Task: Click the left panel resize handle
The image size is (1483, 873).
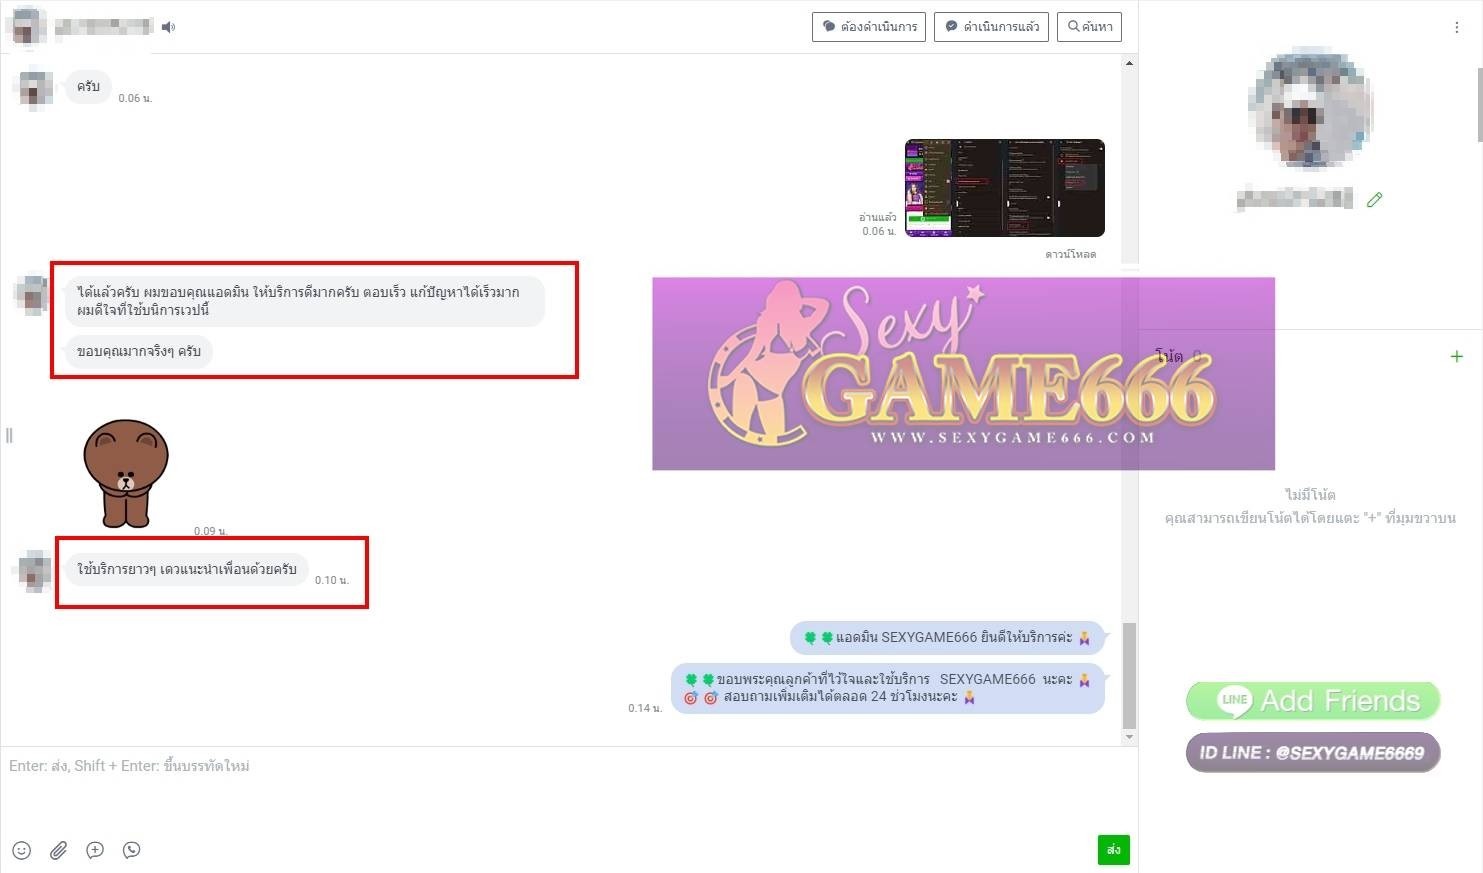Action: click(9, 435)
